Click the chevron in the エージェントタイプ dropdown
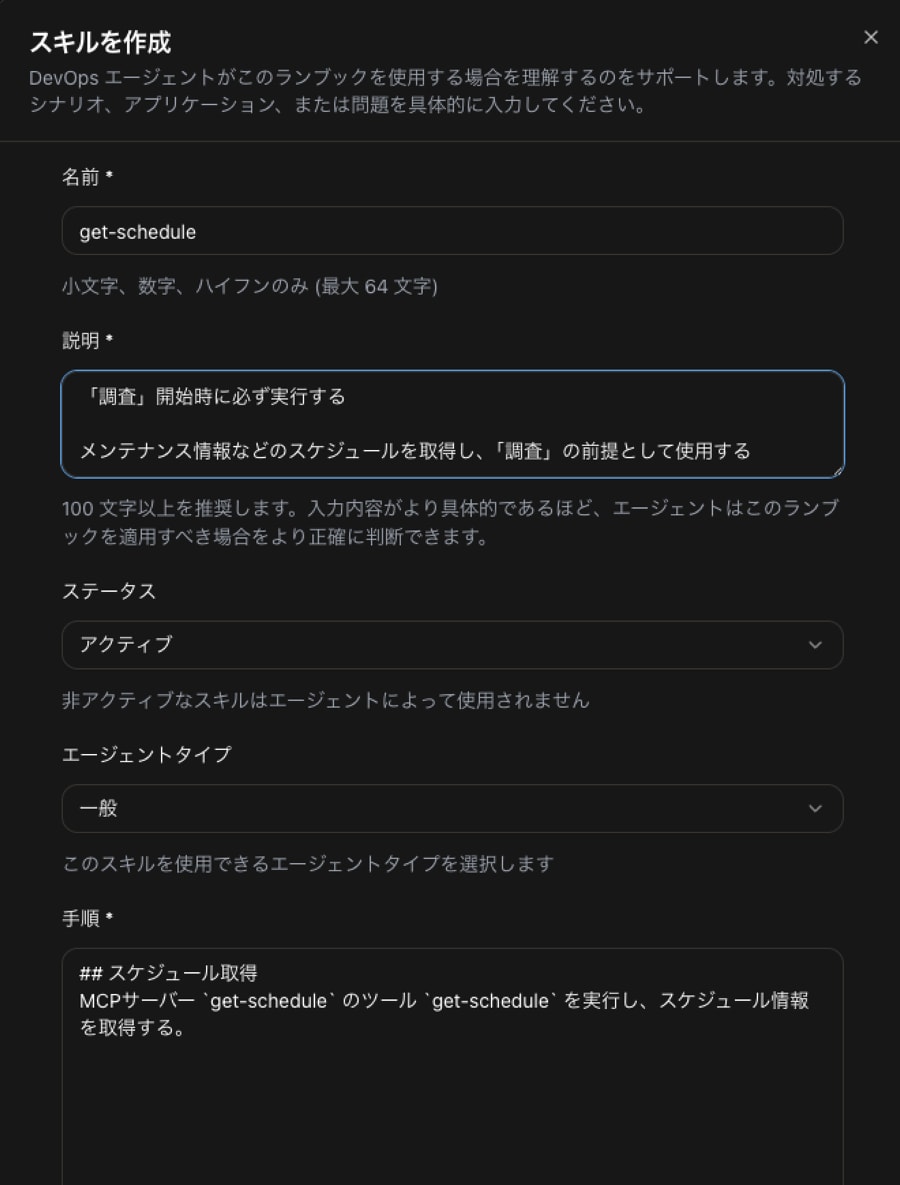900x1185 pixels. (x=815, y=808)
